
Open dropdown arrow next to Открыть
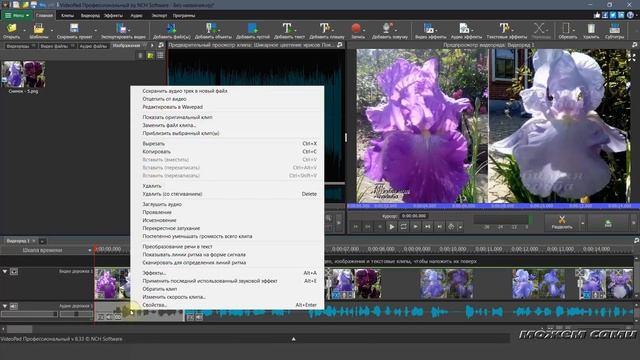24,30
